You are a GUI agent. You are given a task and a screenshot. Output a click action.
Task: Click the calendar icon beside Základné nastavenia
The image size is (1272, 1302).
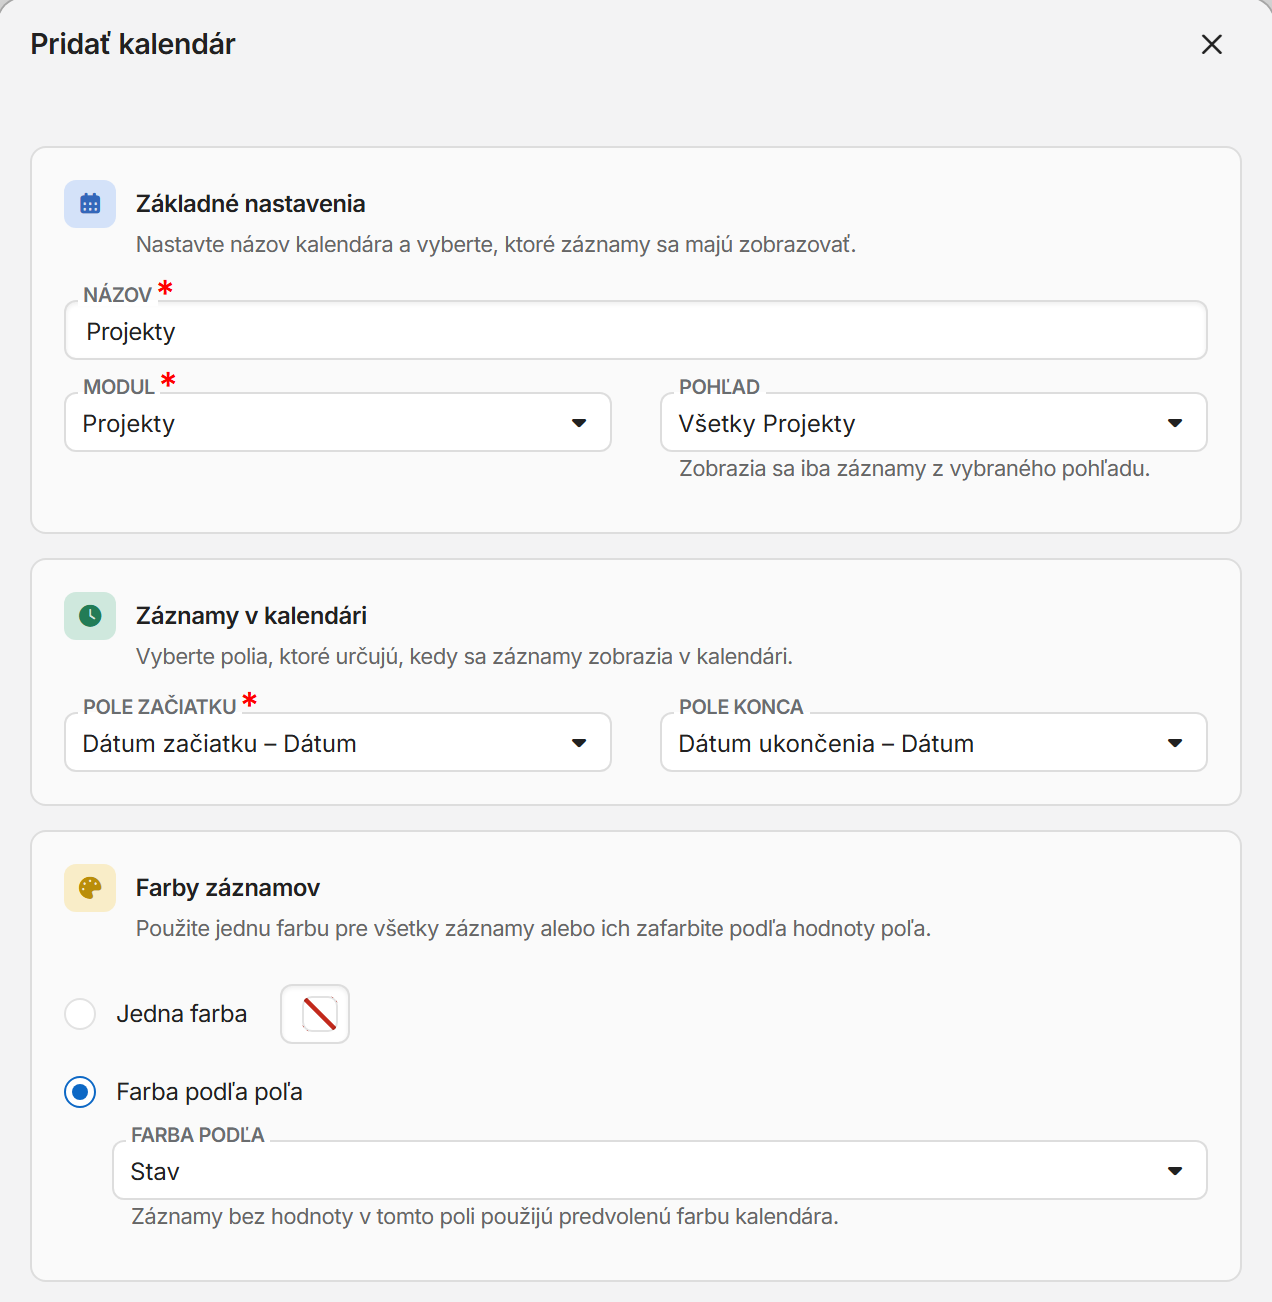pos(90,204)
